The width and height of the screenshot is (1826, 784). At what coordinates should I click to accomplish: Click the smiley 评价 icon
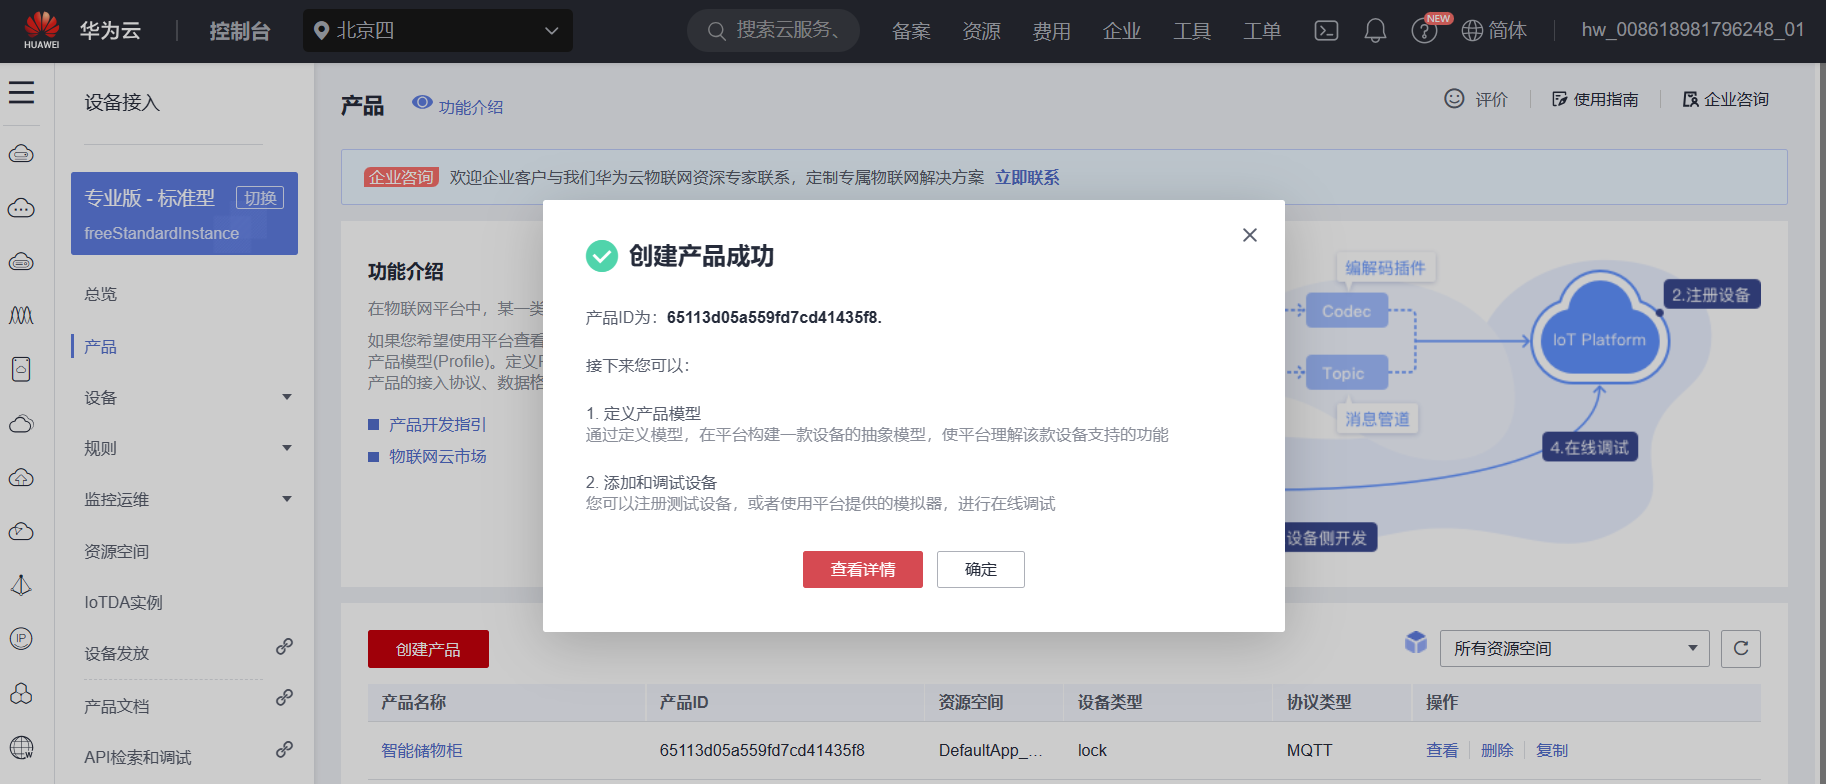[1454, 98]
